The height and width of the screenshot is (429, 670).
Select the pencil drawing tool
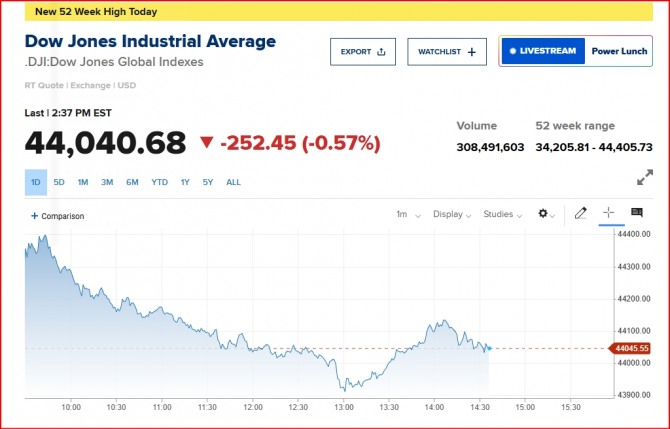581,214
